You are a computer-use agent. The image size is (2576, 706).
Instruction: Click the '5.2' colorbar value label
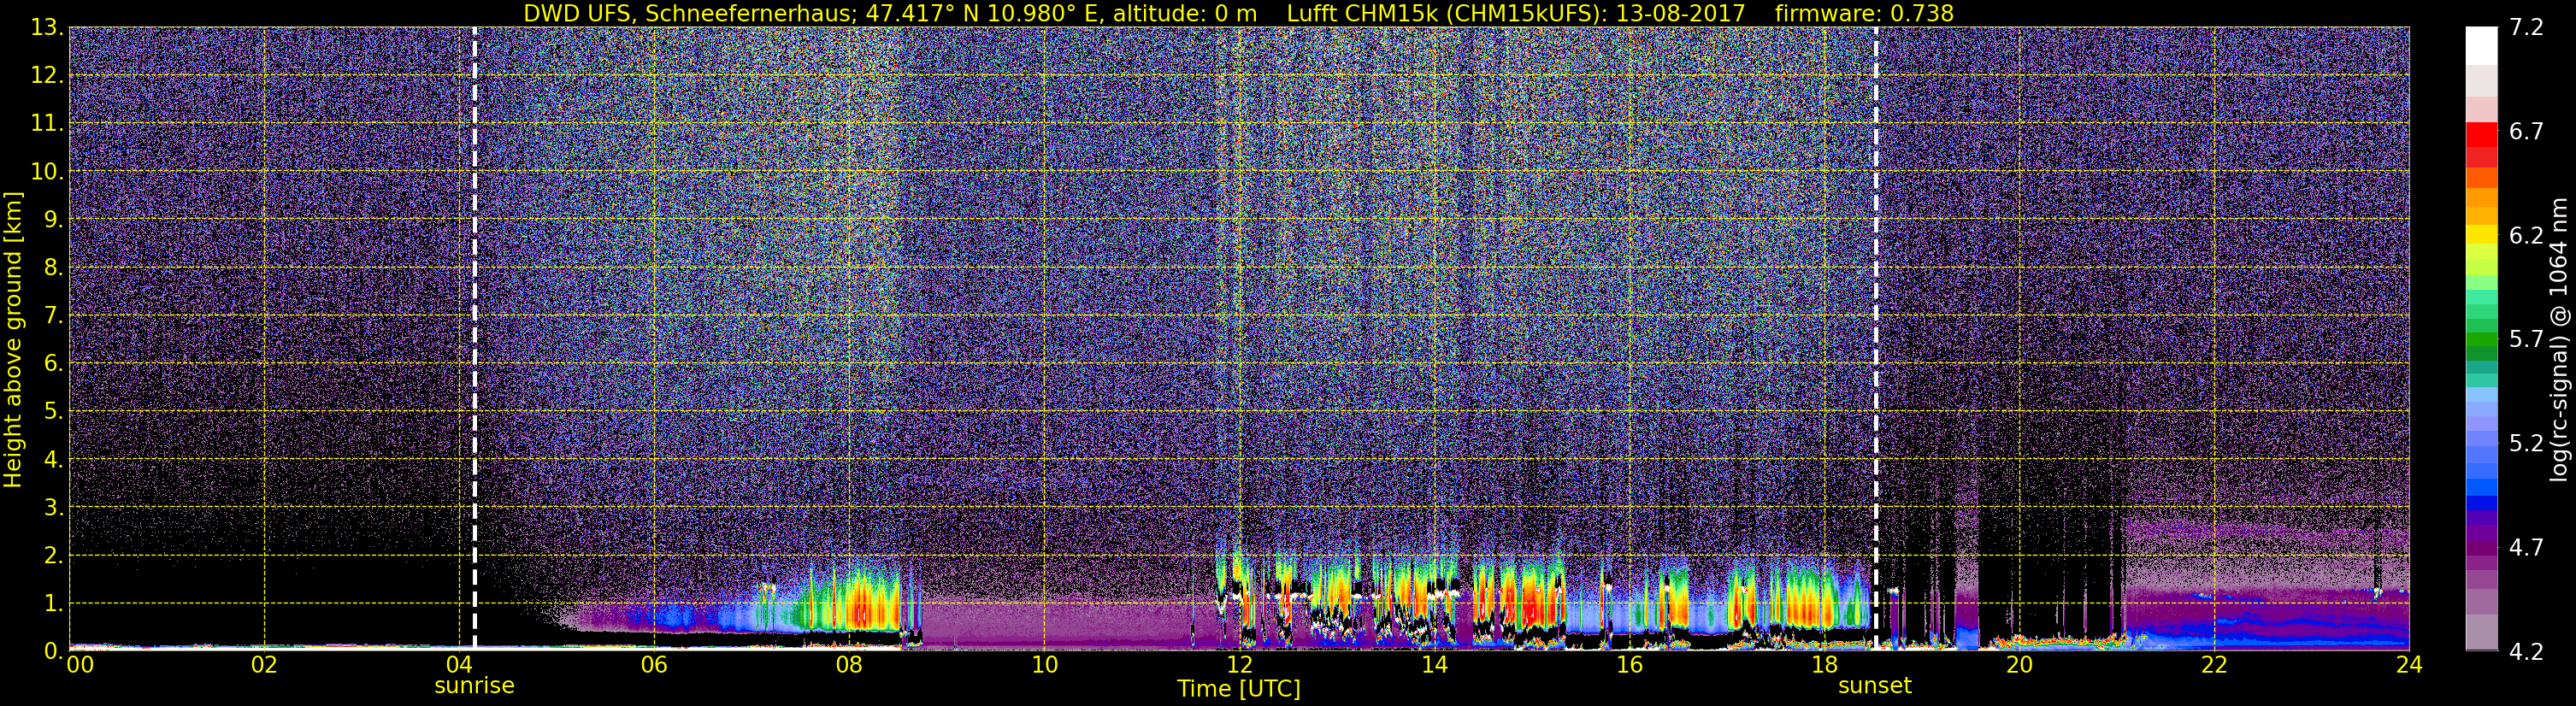tap(2526, 443)
